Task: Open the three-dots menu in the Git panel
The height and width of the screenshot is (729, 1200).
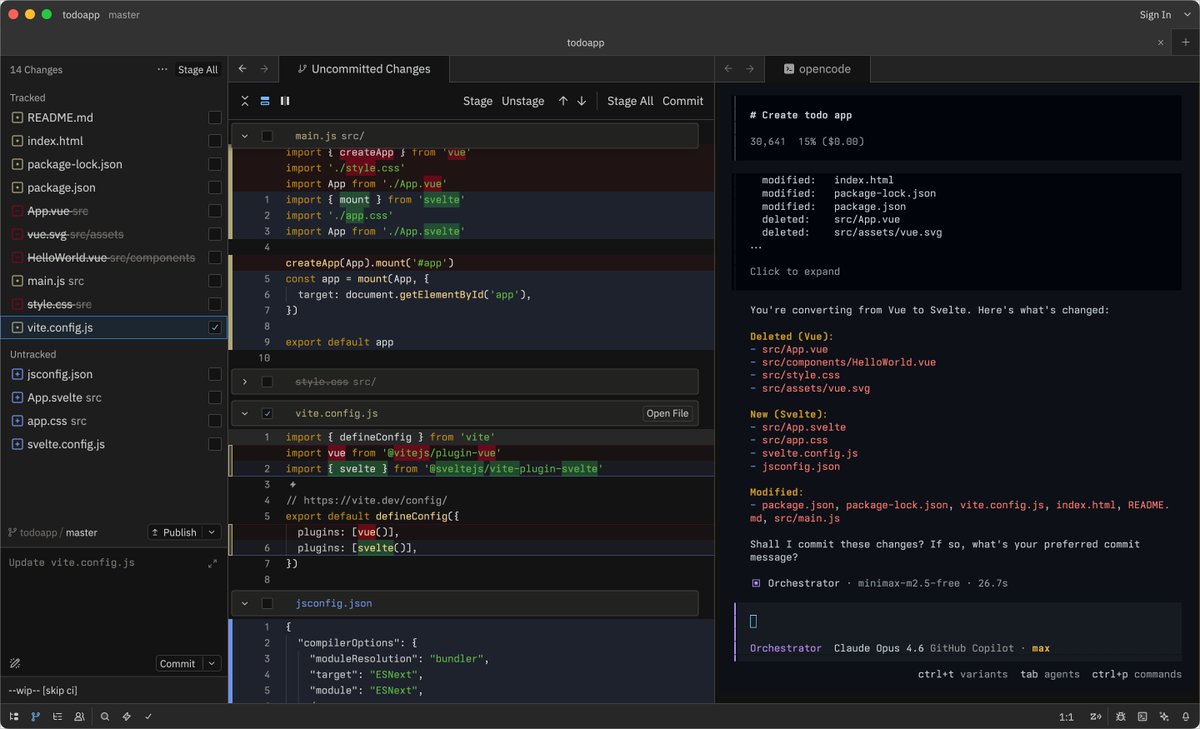Action: pyautogui.click(x=162, y=70)
